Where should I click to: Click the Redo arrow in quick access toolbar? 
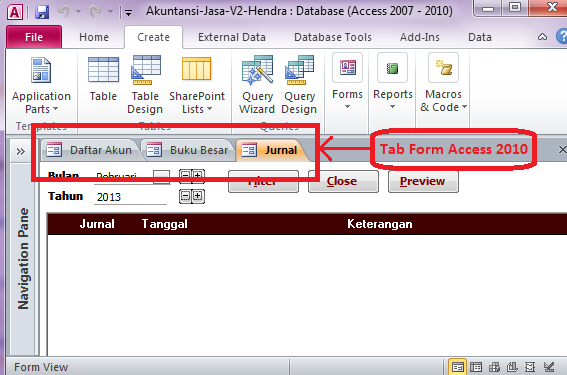point(95,12)
